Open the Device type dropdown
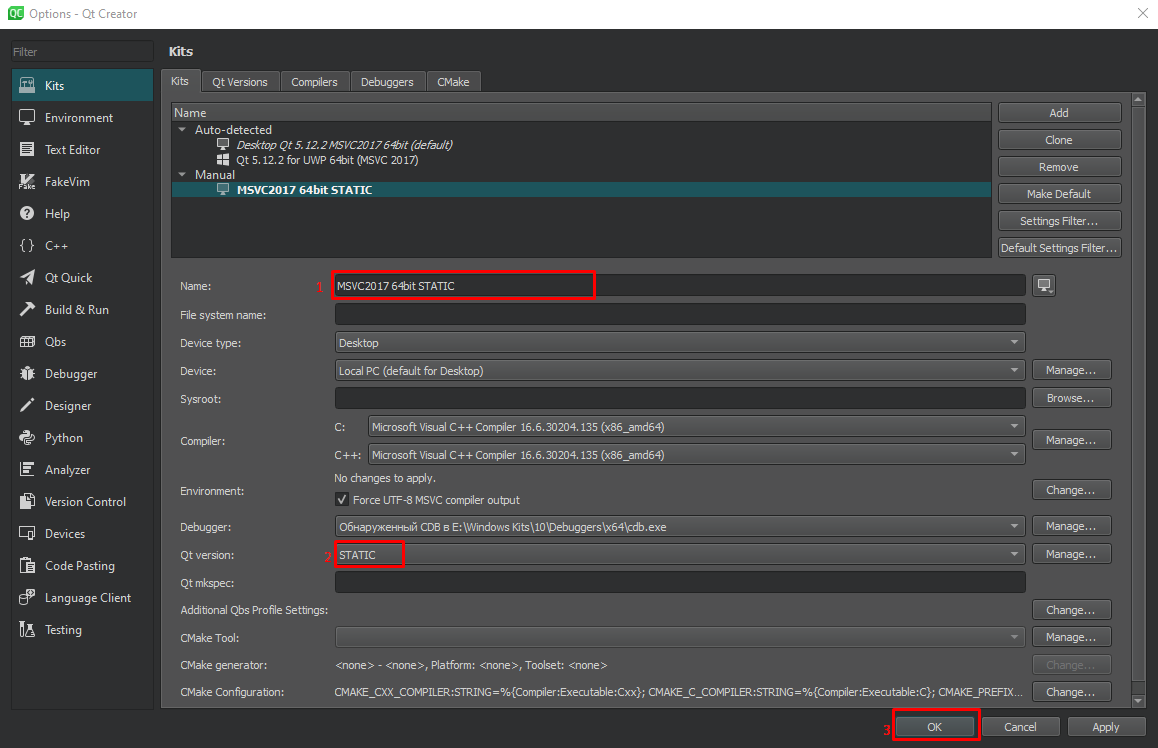 (x=679, y=343)
